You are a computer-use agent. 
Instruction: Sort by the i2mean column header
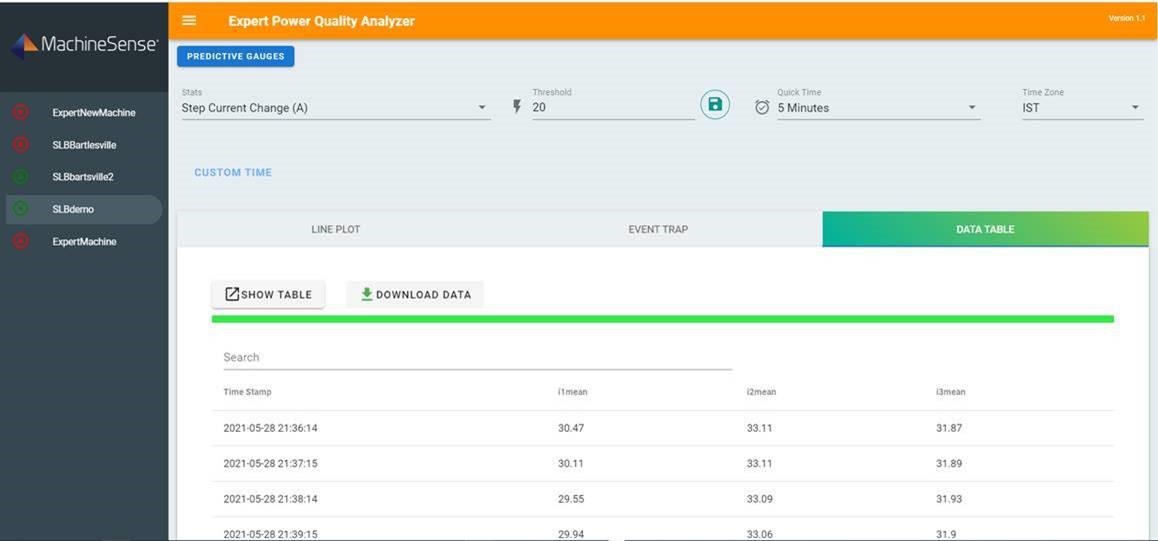pyautogui.click(x=761, y=392)
